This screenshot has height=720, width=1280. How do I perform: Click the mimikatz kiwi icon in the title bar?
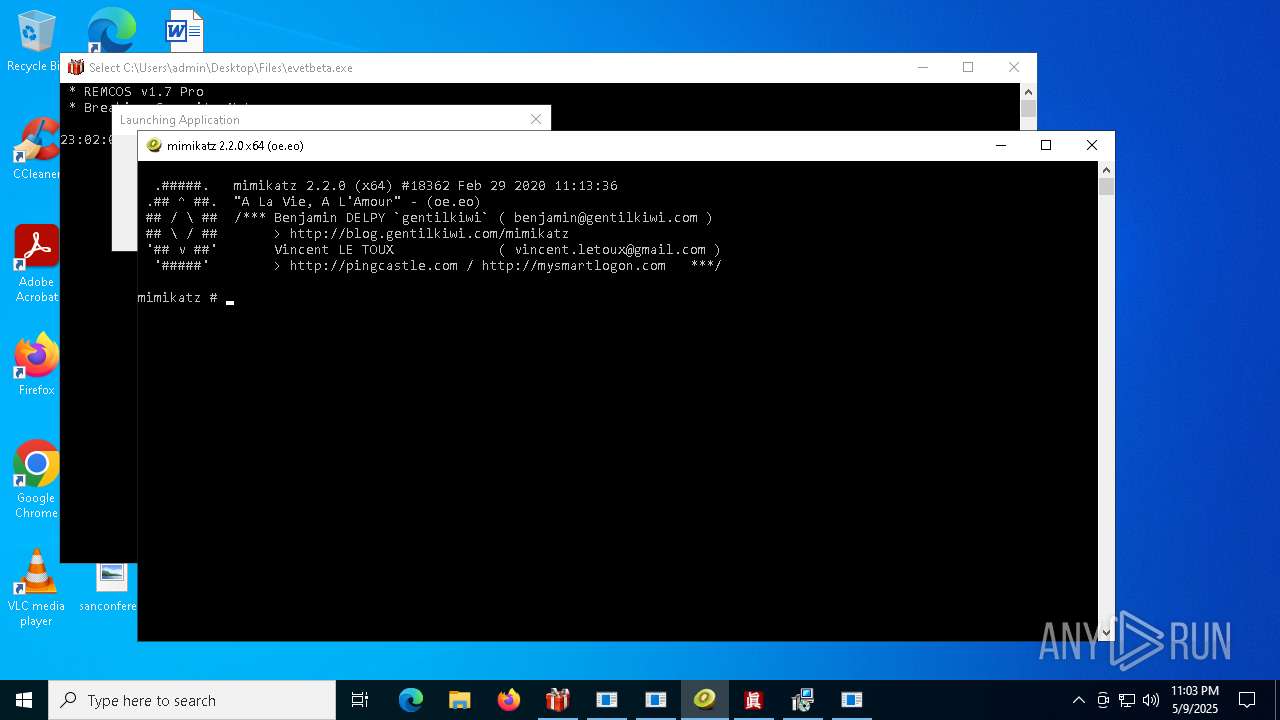coord(154,145)
